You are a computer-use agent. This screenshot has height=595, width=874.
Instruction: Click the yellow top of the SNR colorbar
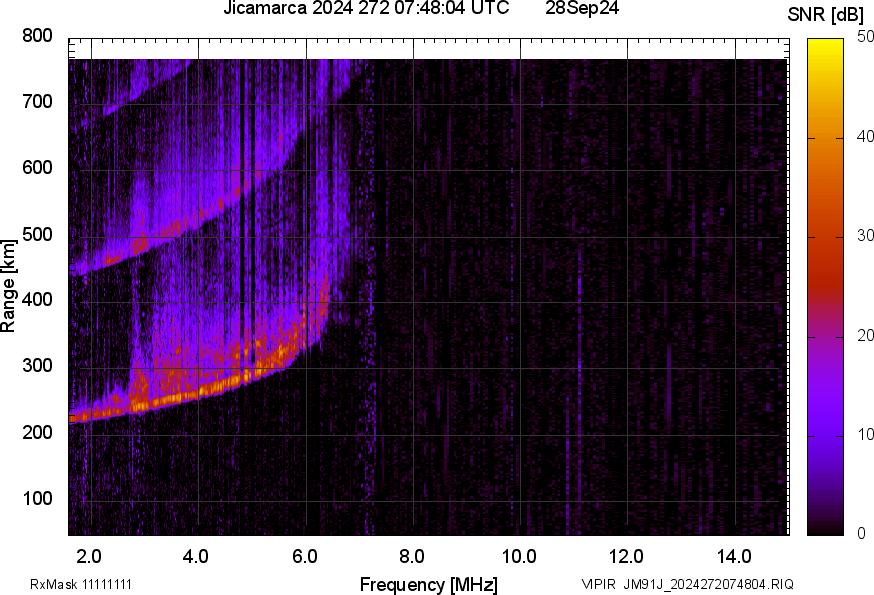point(824,45)
